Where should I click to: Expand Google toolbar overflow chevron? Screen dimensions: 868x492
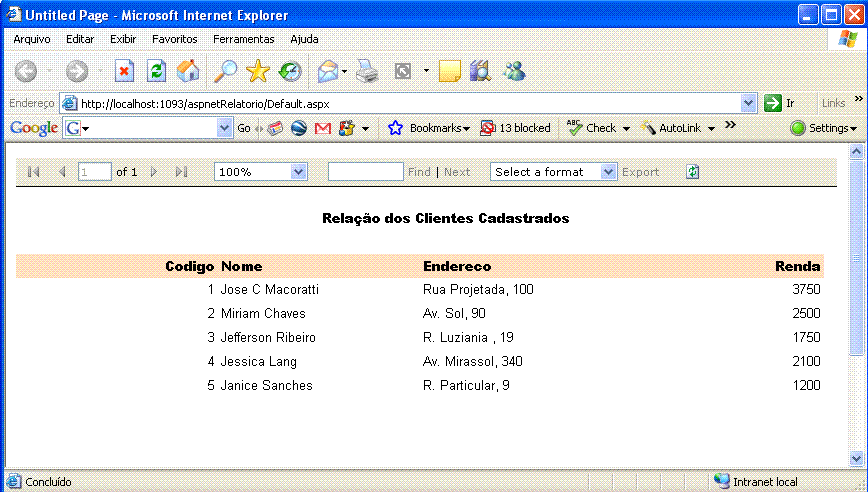tap(731, 125)
